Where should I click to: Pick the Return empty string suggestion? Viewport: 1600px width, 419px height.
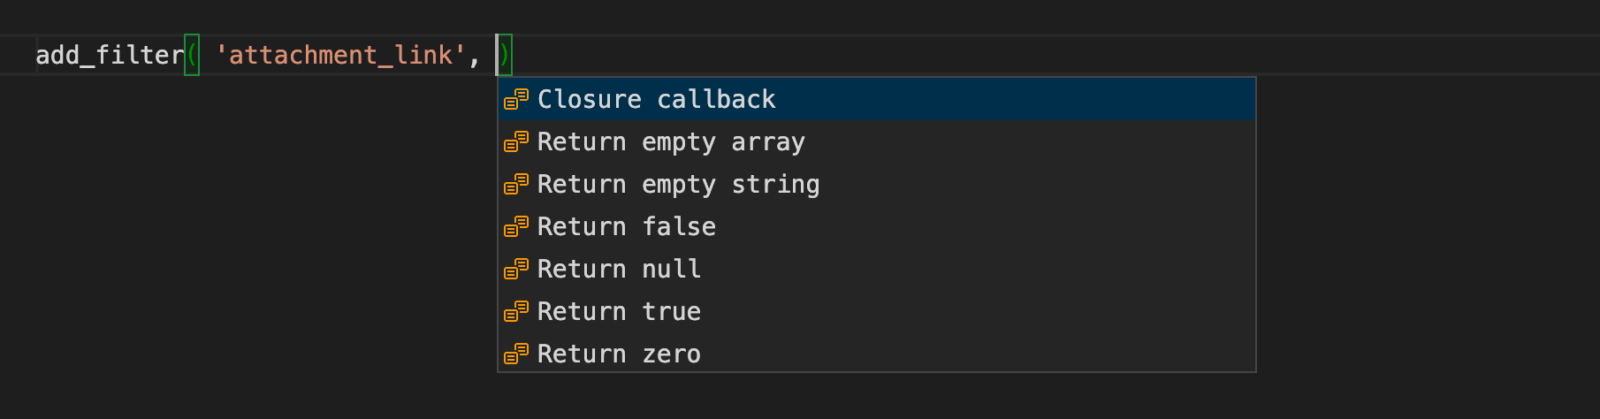pyautogui.click(x=877, y=184)
